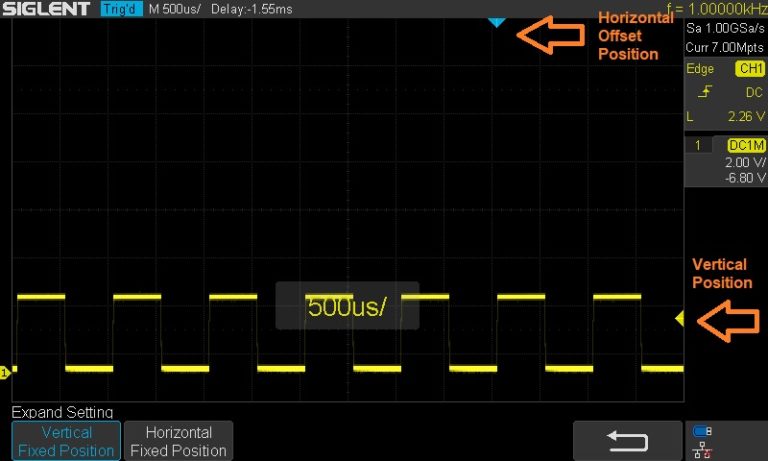Click the Expand Setting menu title
The image size is (768, 461).
pyautogui.click(x=62, y=412)
